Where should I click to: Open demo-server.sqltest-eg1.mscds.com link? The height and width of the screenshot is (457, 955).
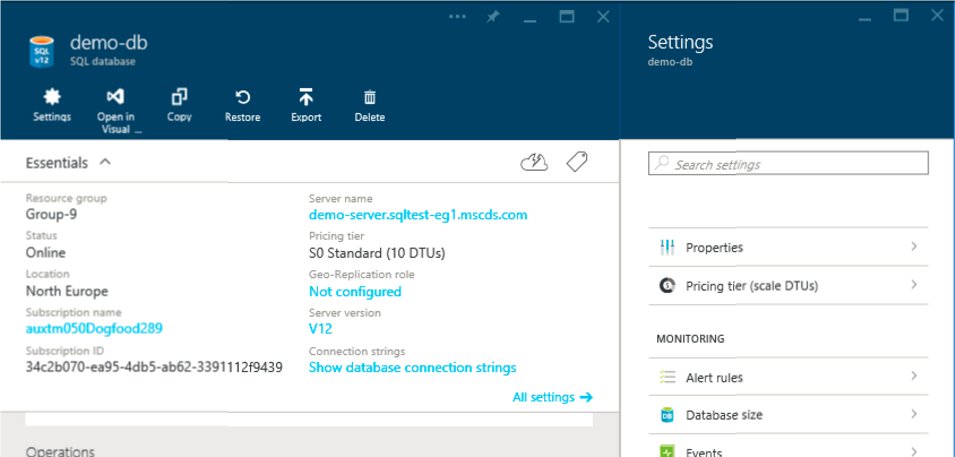click(418, 214)
